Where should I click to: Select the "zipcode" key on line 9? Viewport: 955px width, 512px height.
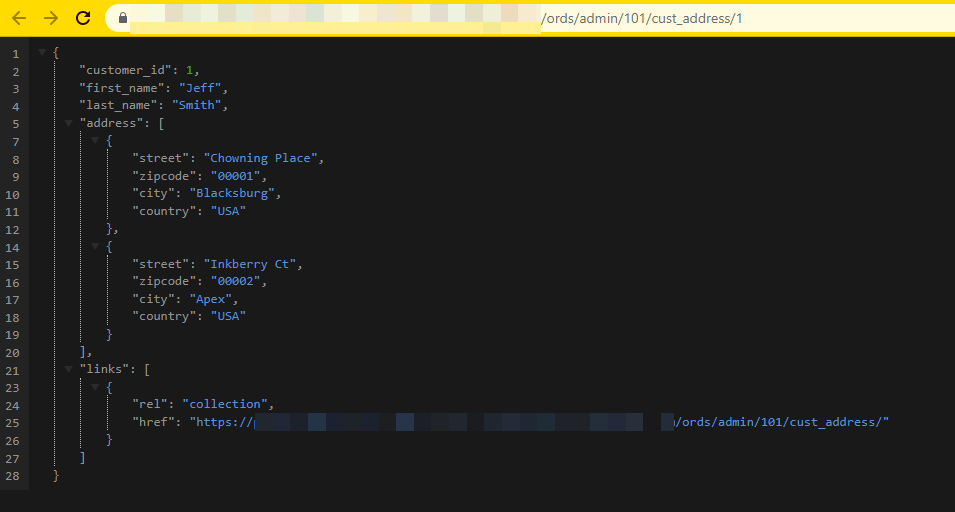(164, 176)
